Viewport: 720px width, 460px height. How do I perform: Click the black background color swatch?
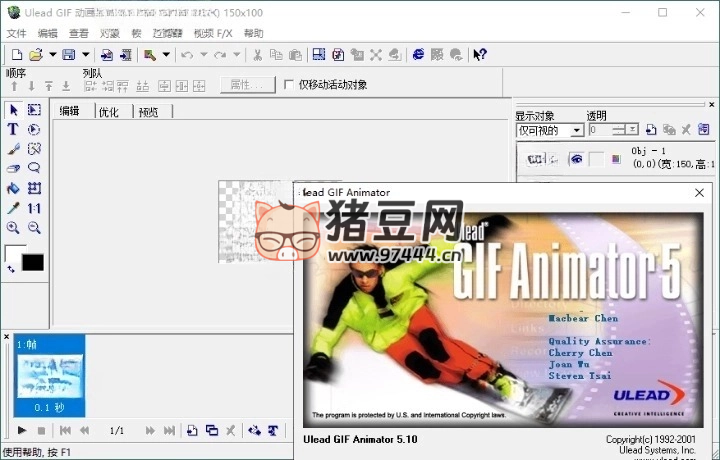(x=33, y=262)
